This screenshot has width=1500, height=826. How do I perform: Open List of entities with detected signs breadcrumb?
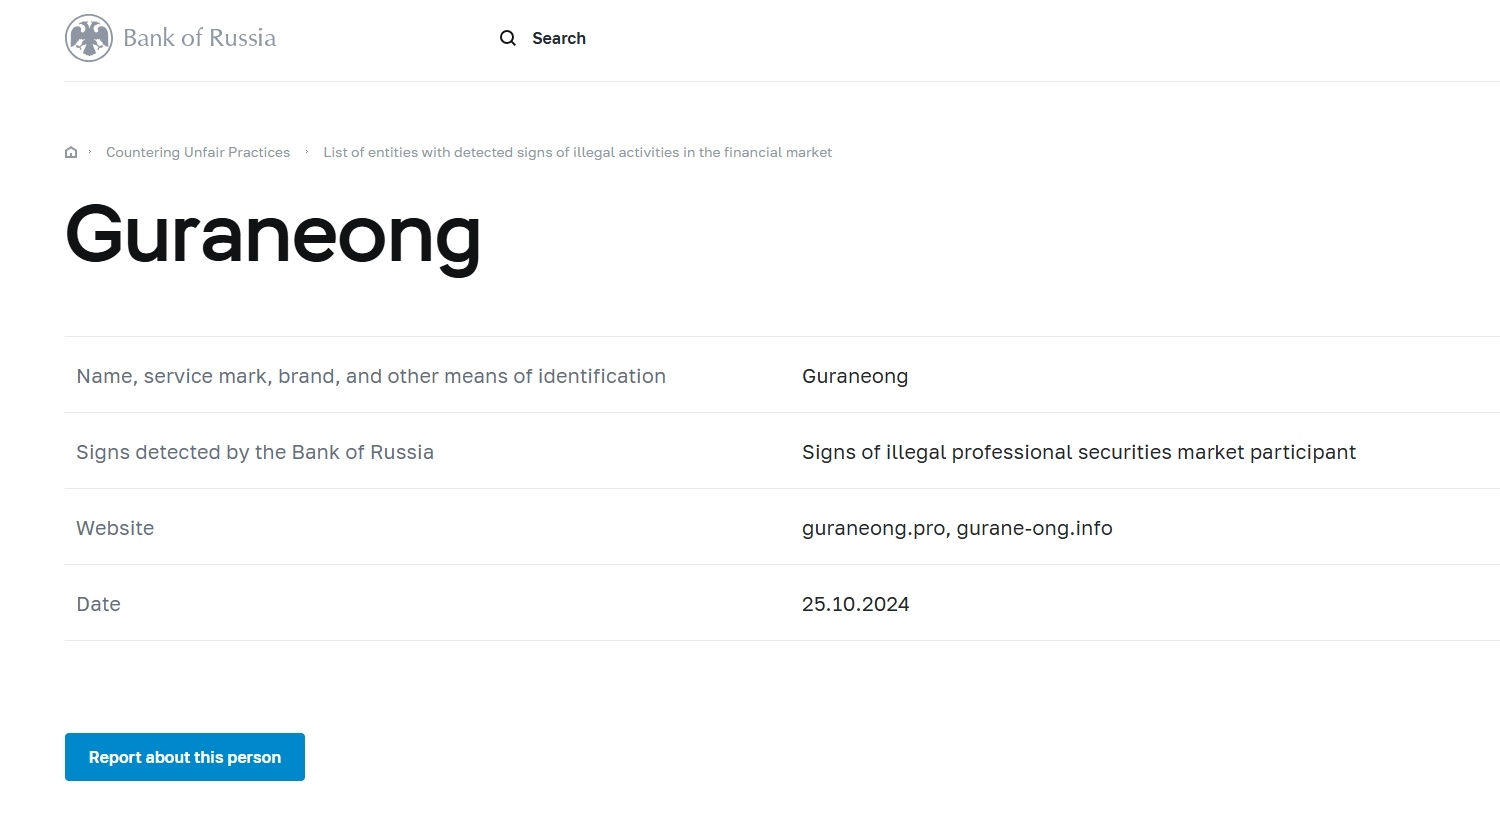[577, 152]
